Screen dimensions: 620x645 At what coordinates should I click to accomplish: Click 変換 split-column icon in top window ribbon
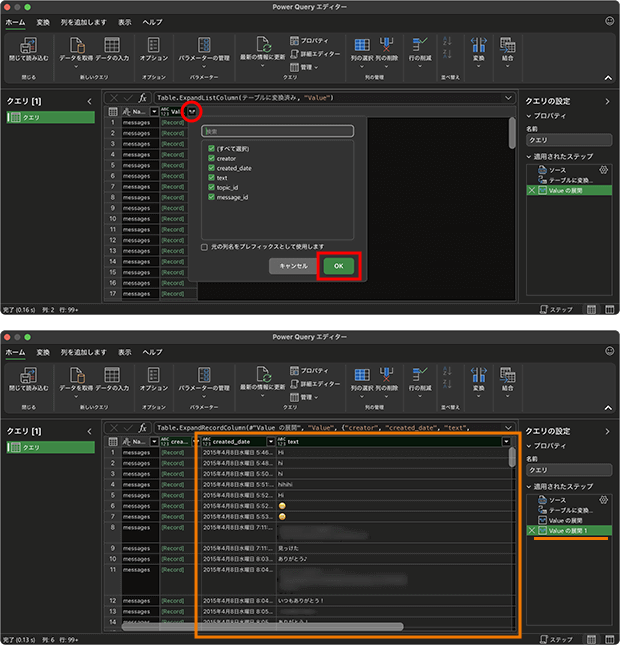point(478,45)
